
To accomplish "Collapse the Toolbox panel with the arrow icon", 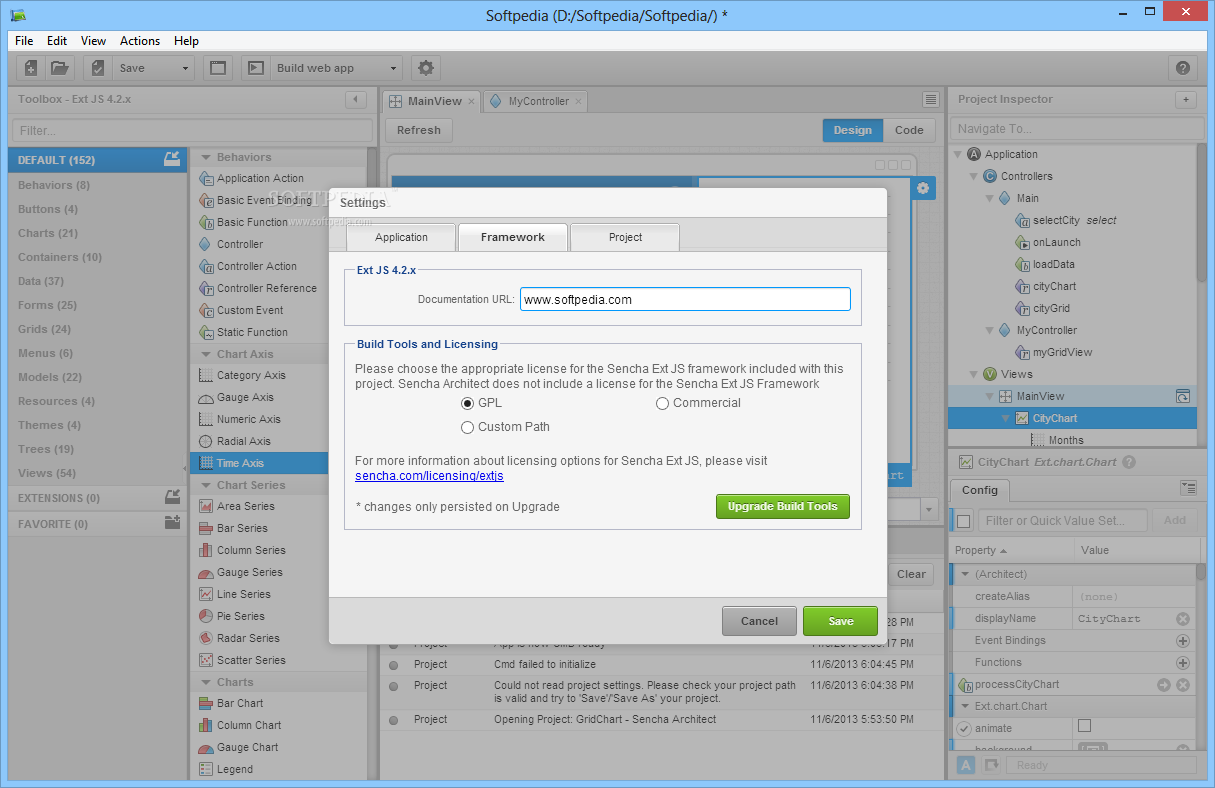I will pos(355,99).
